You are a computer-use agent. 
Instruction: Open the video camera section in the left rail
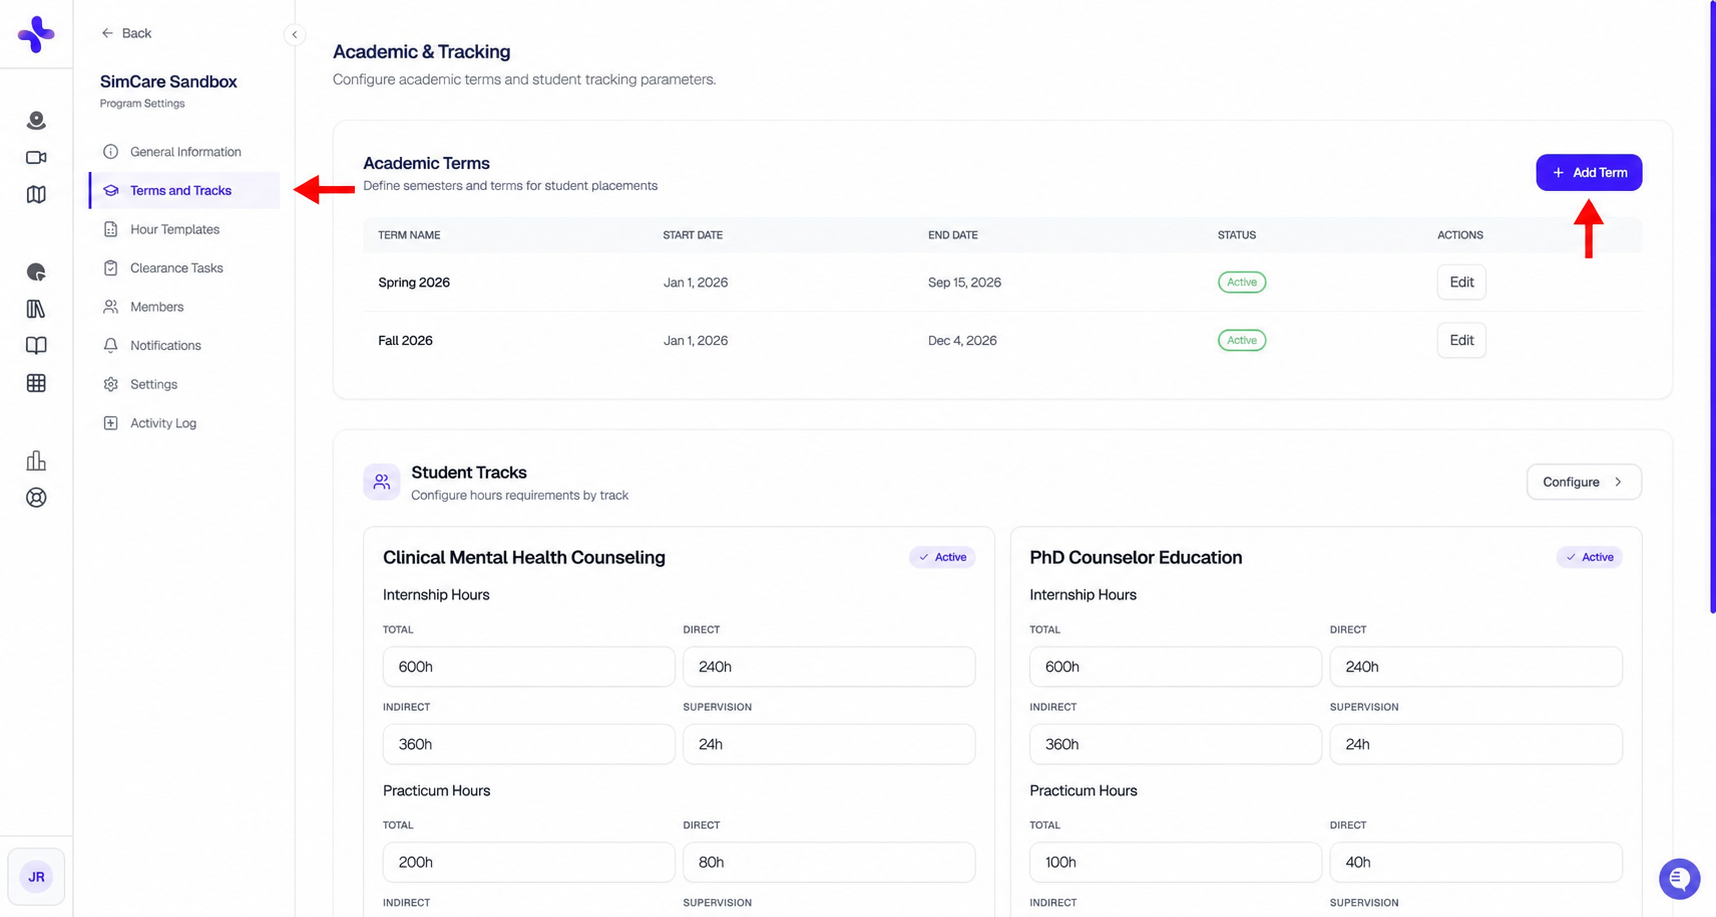click(36, 157)
